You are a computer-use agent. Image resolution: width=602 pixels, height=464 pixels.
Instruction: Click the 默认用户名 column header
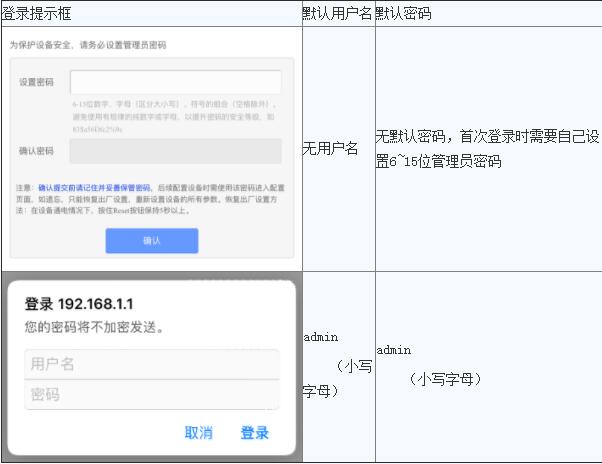point(337,14)
